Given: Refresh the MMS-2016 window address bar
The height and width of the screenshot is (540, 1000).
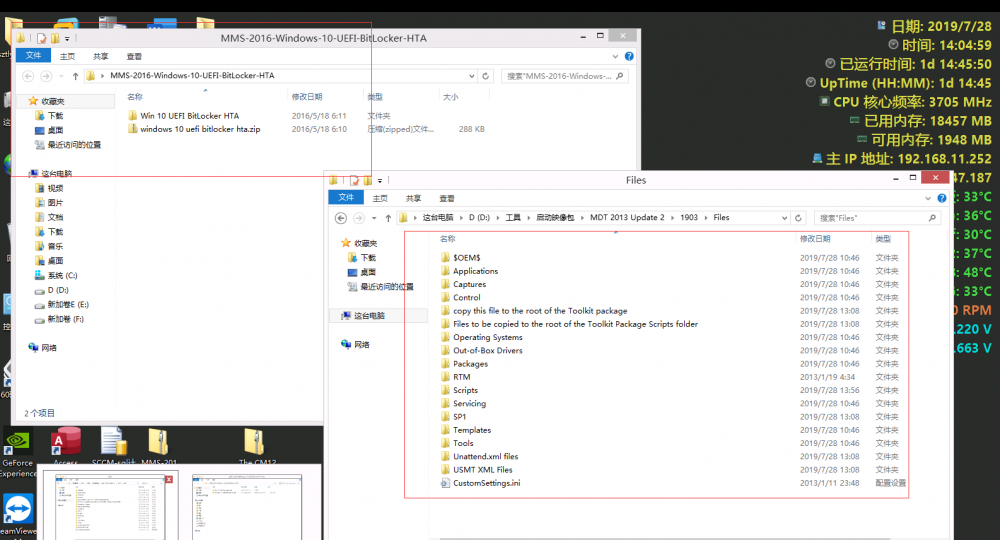Looking at the screenshot, I should coord(485,76).
